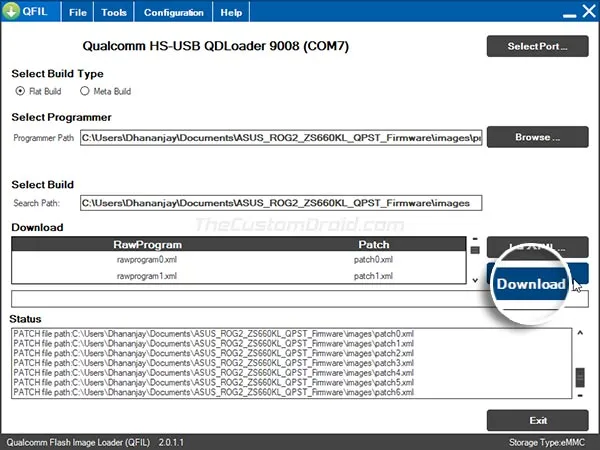The image size is (600, 450).
Task: Click into the Search Path field
Action: tap(281, 203)
